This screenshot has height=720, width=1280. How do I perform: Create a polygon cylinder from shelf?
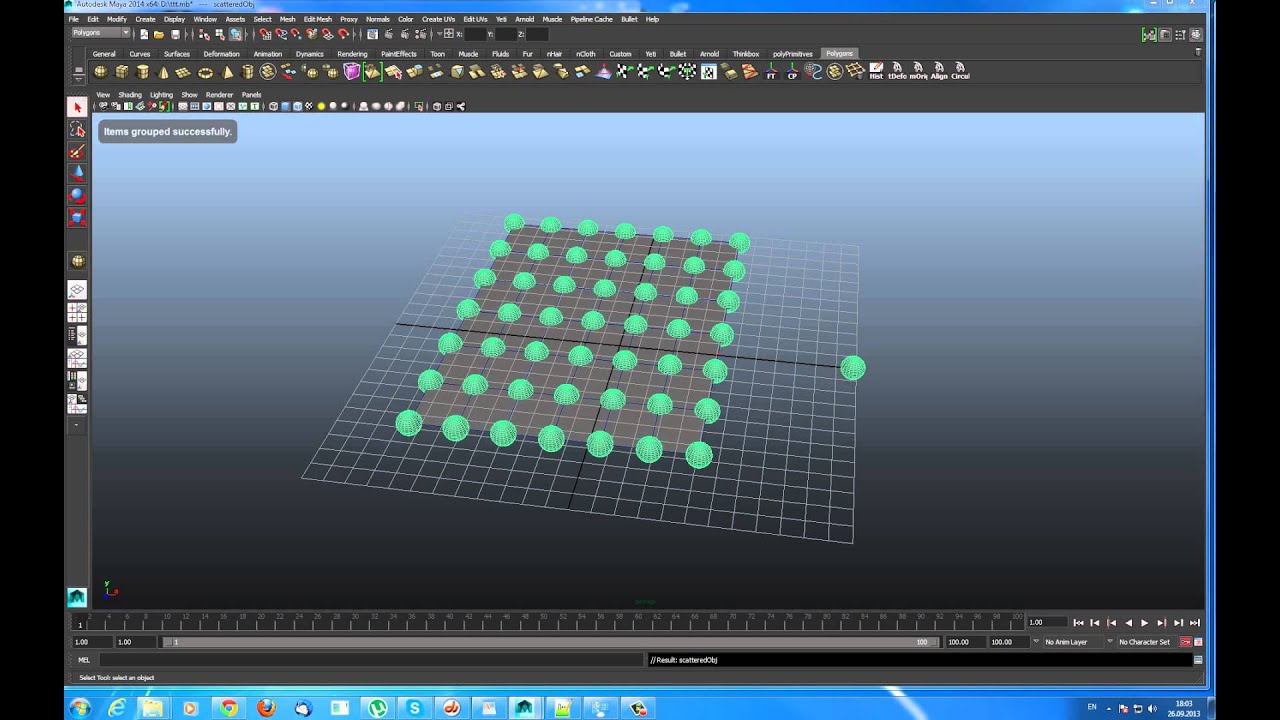(143, 72)
